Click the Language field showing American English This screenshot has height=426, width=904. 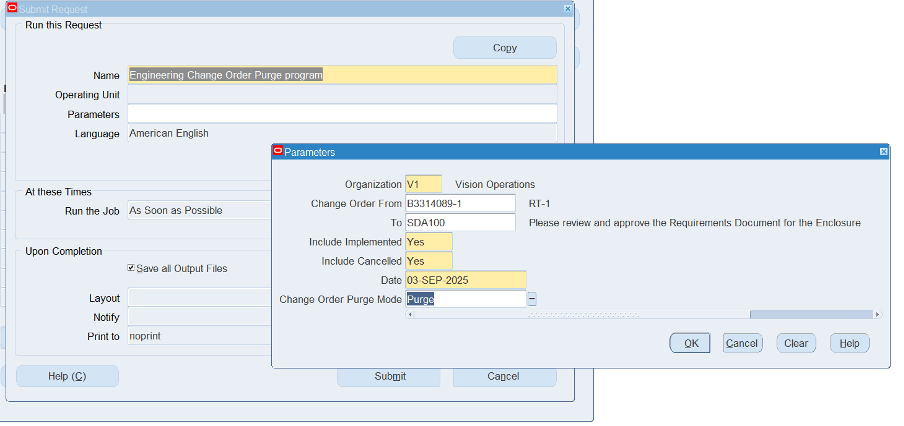342,133
